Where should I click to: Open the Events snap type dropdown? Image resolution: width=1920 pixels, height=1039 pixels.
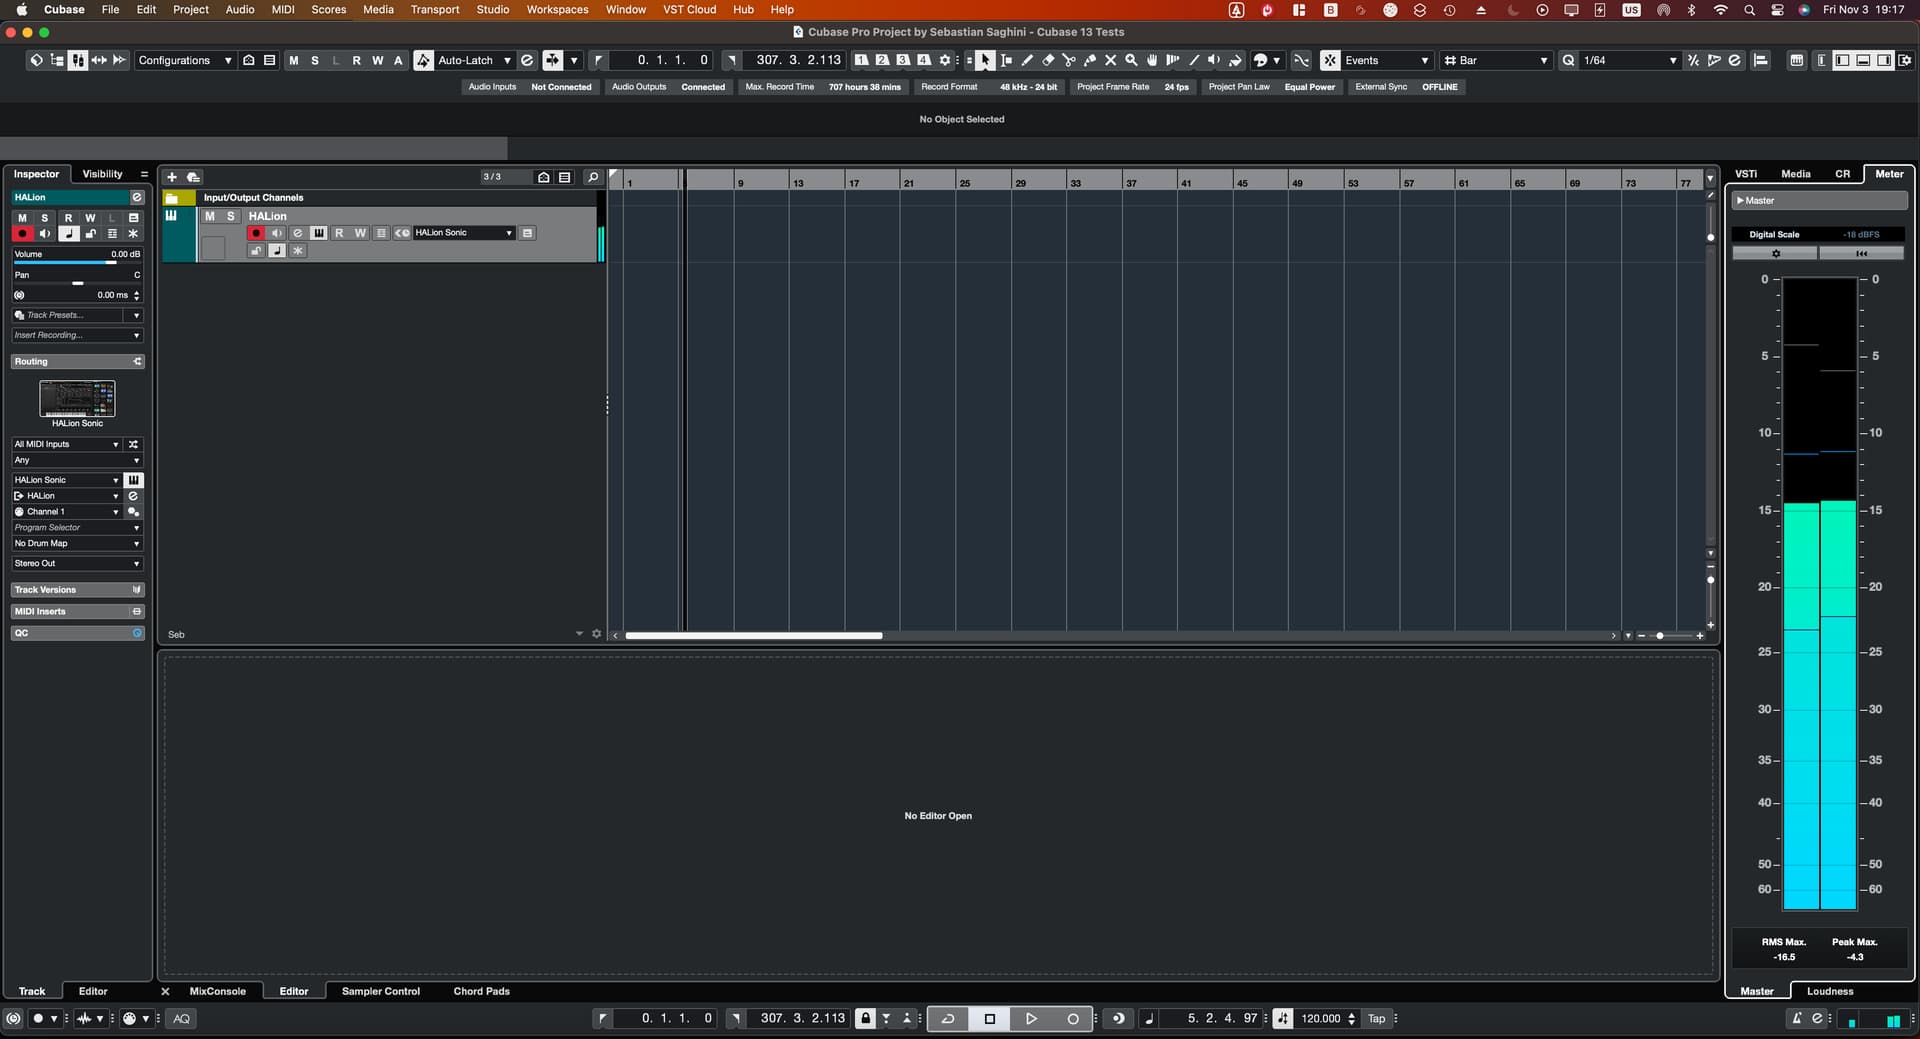[x=1386, y=60]
